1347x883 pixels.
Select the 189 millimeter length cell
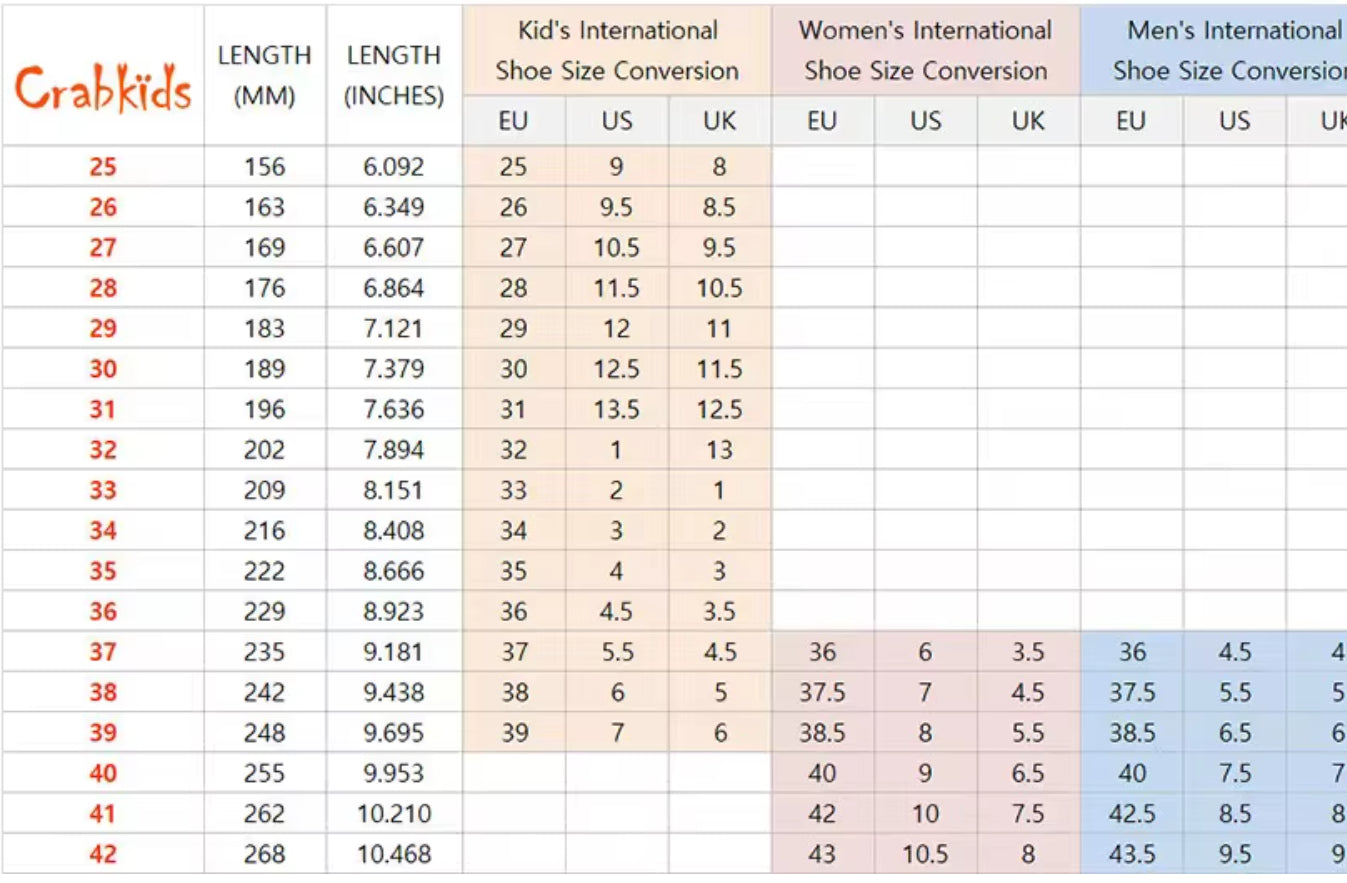click(x=264, y=369)
